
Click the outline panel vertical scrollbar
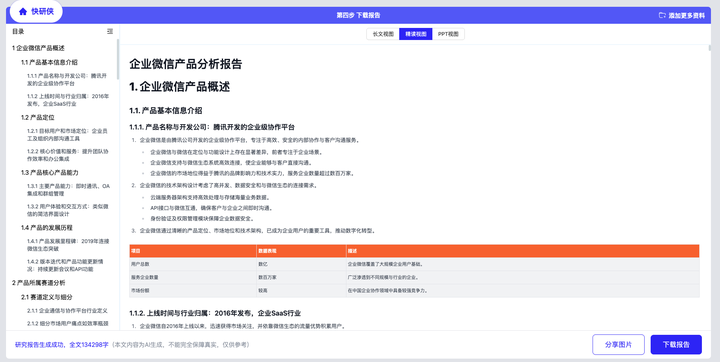(x=118, y=60)
